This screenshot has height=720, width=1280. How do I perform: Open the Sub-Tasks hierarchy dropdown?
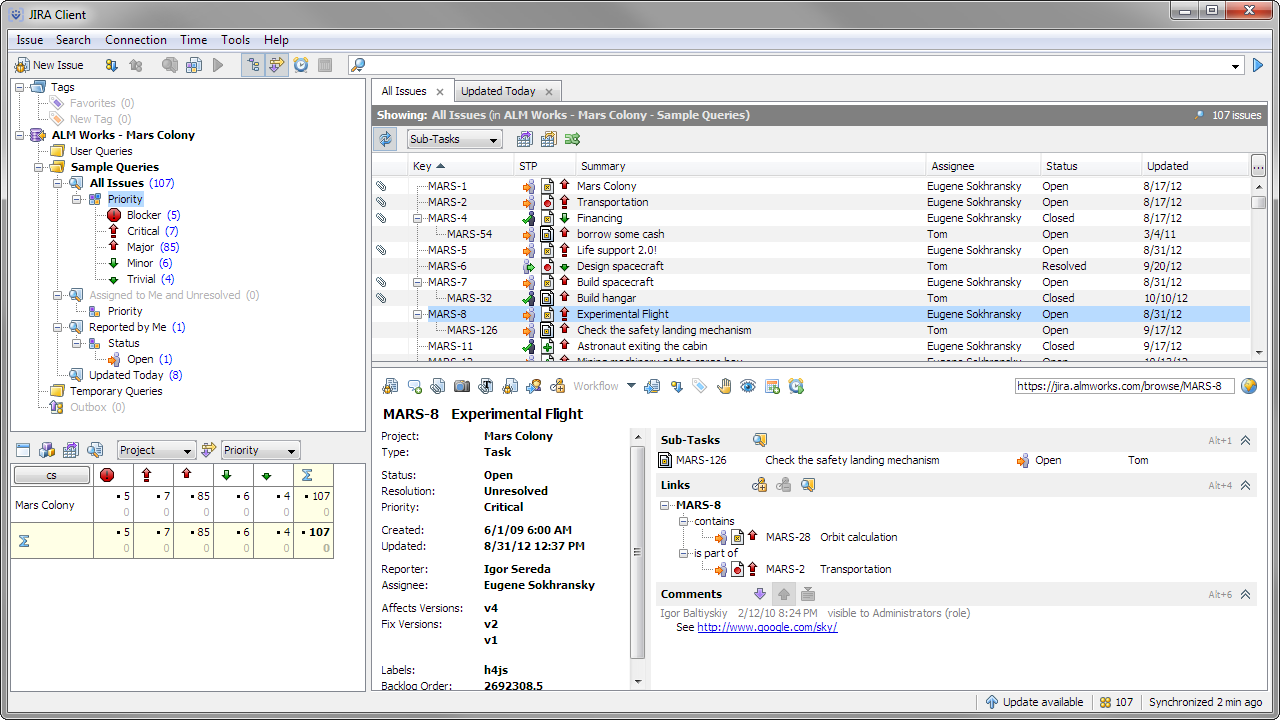454,139
